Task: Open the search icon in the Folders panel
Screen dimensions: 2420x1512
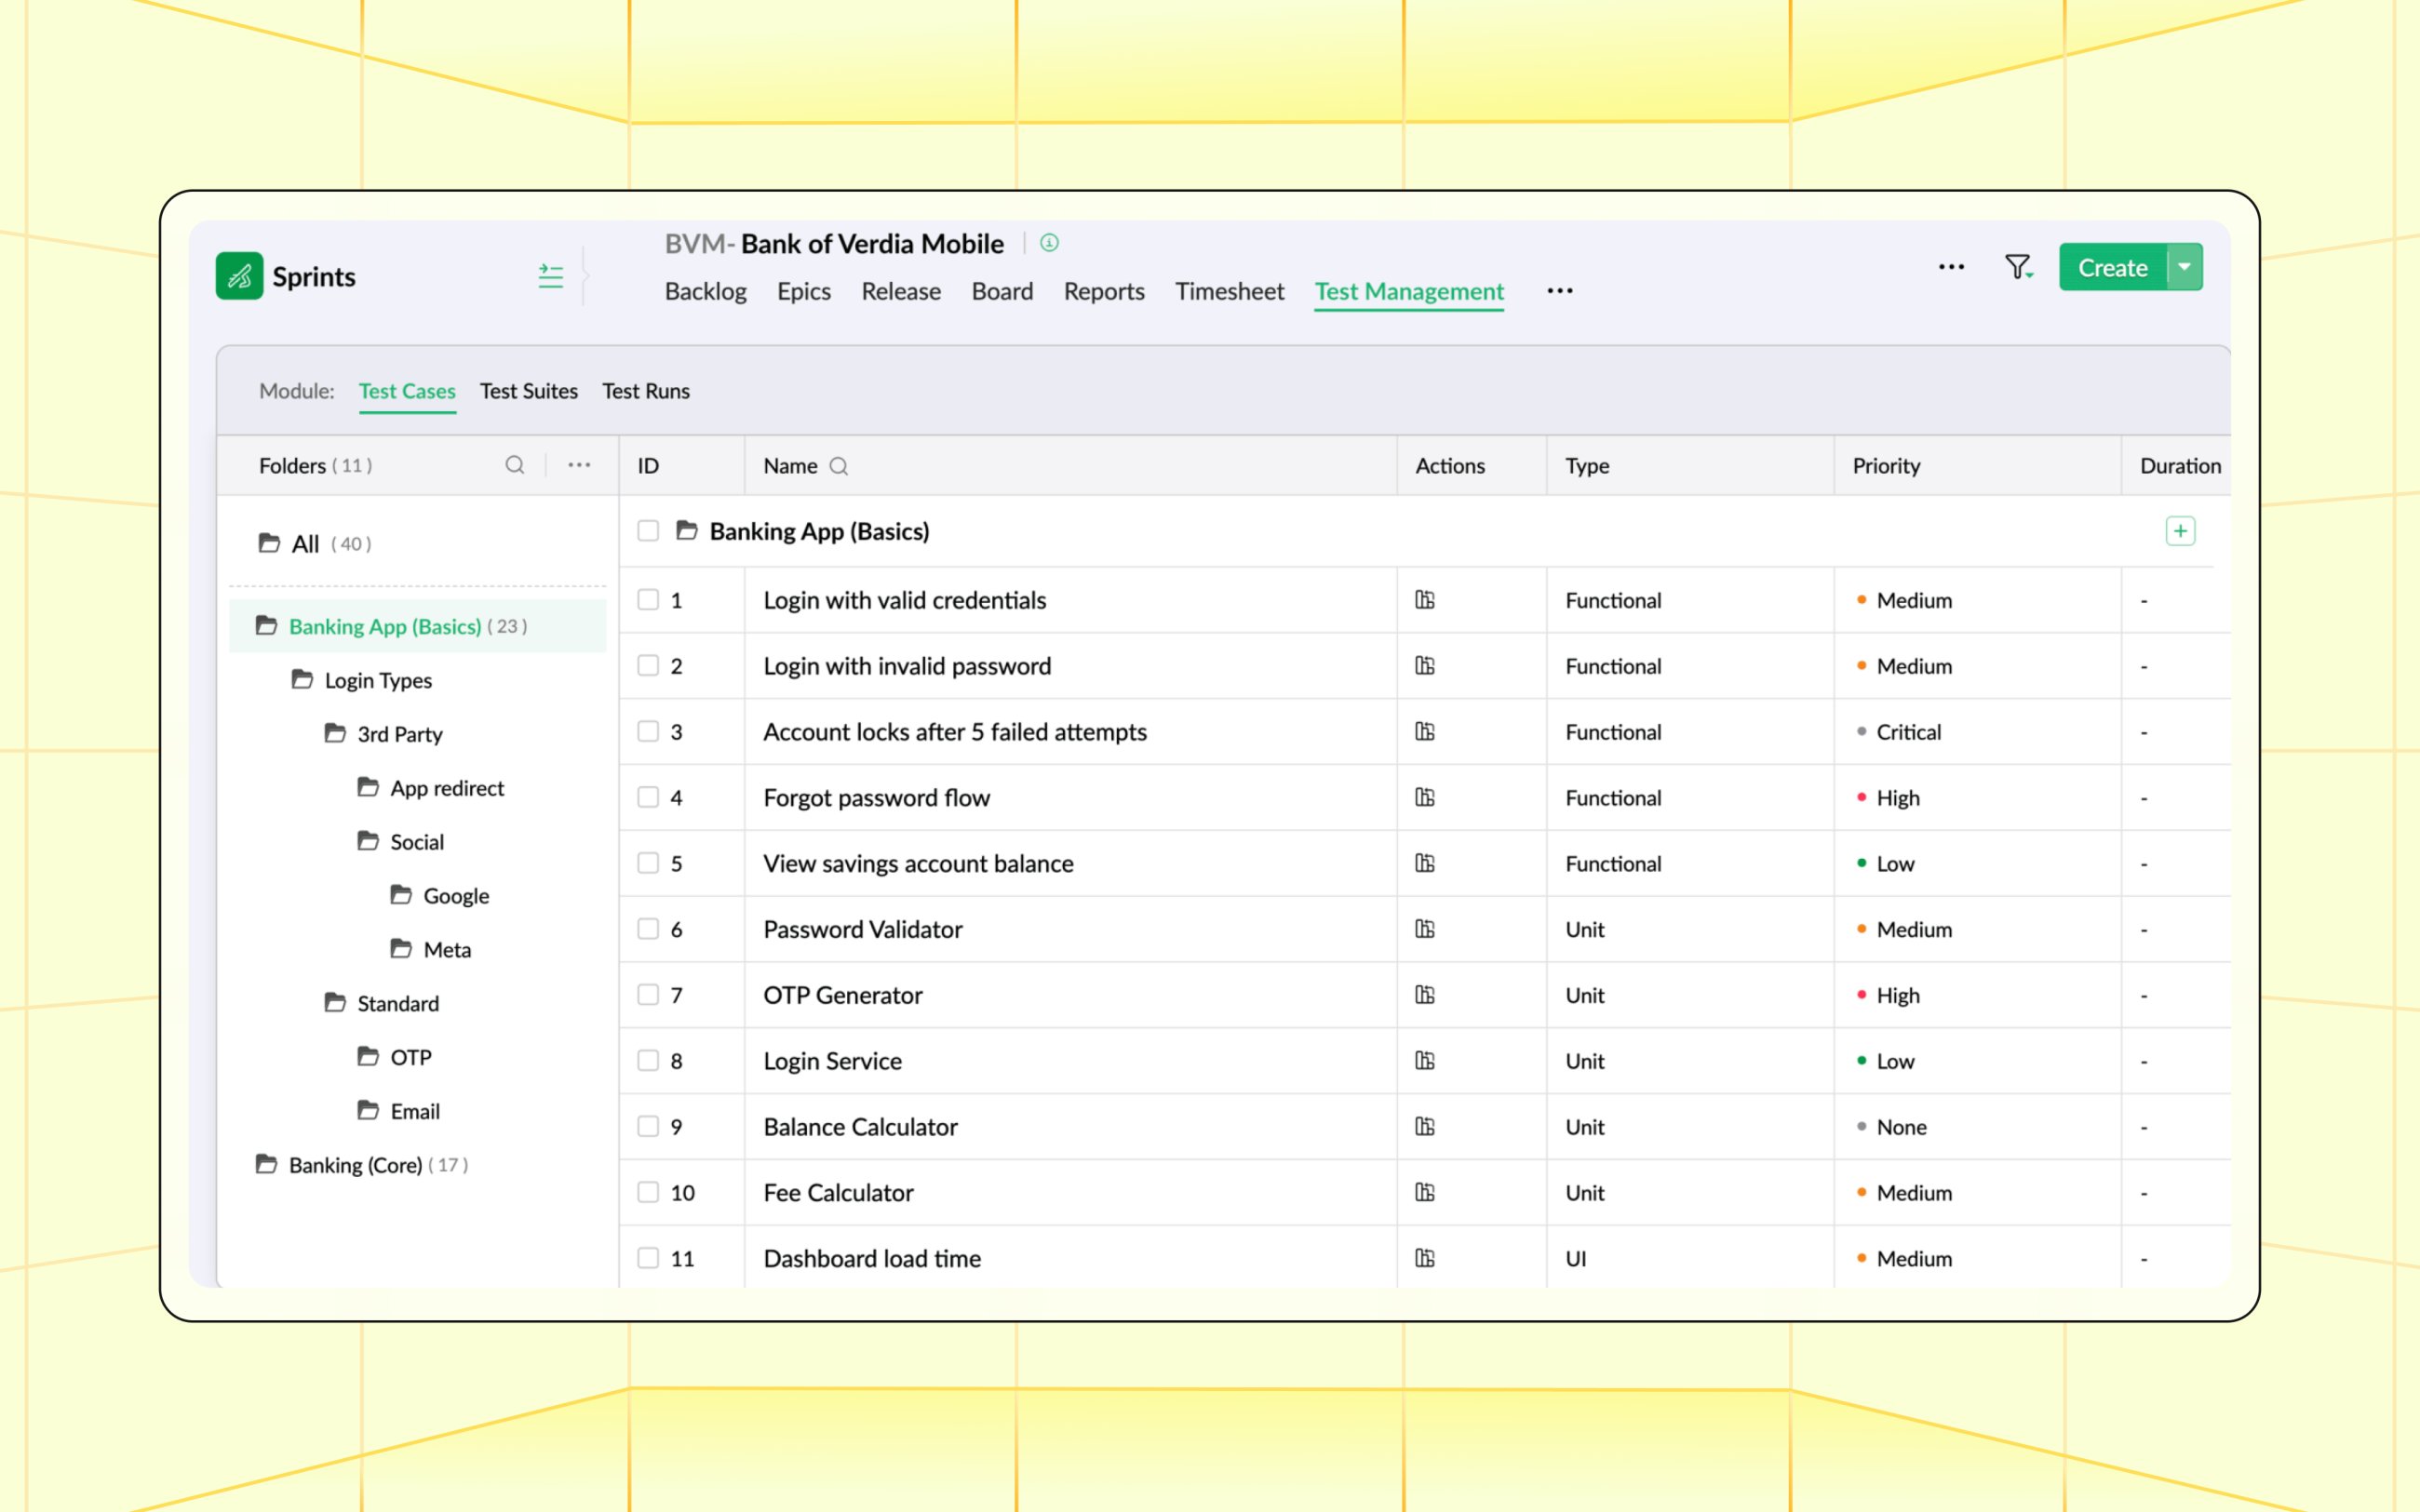Action: click(516, 465)
